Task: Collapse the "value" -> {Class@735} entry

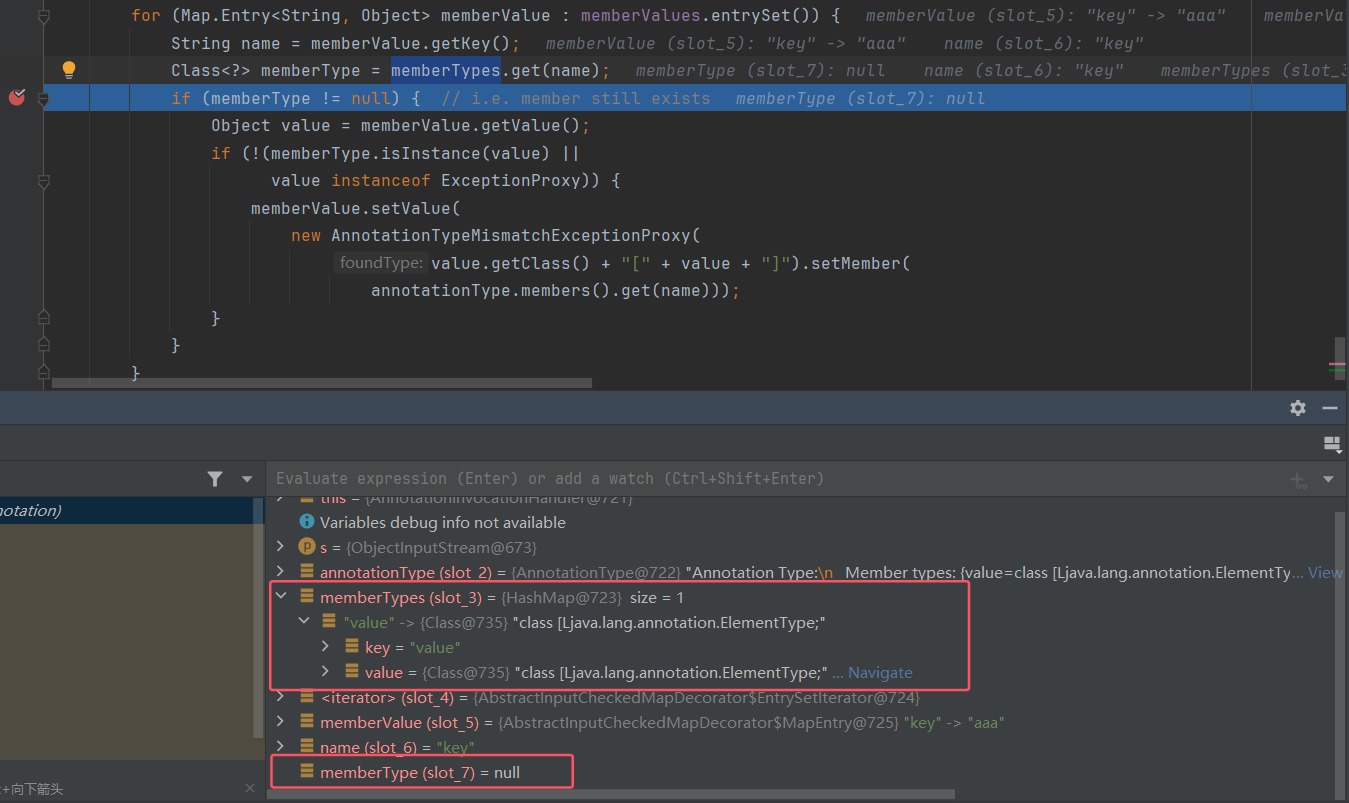Action: click(304, 622)
